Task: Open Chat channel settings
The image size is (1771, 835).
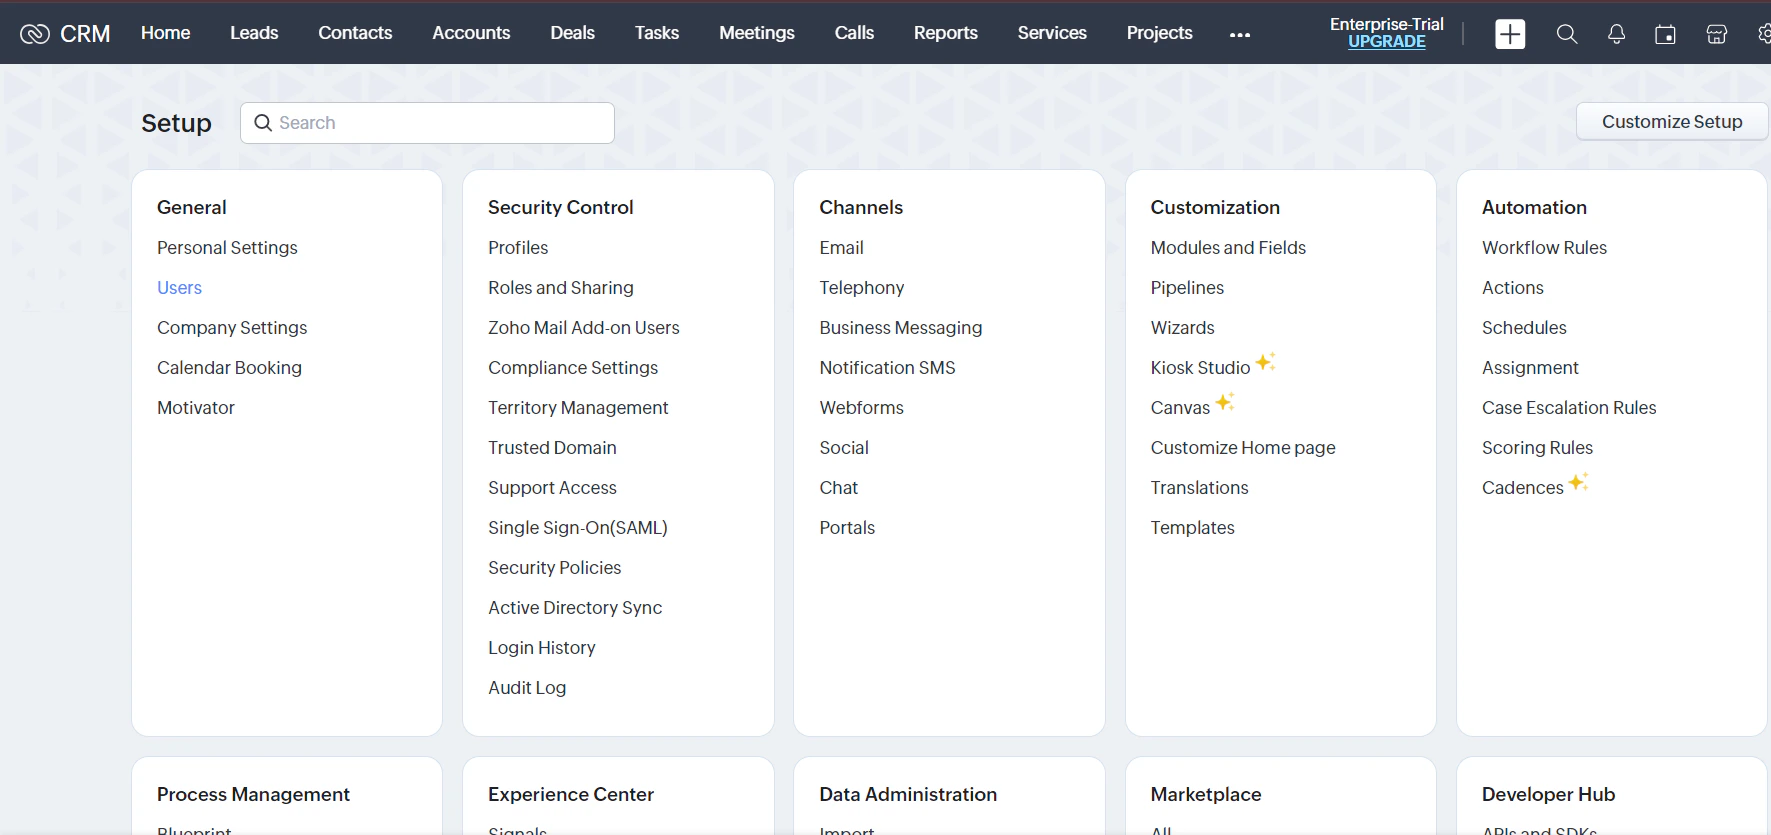Action: tap(839, 488)
